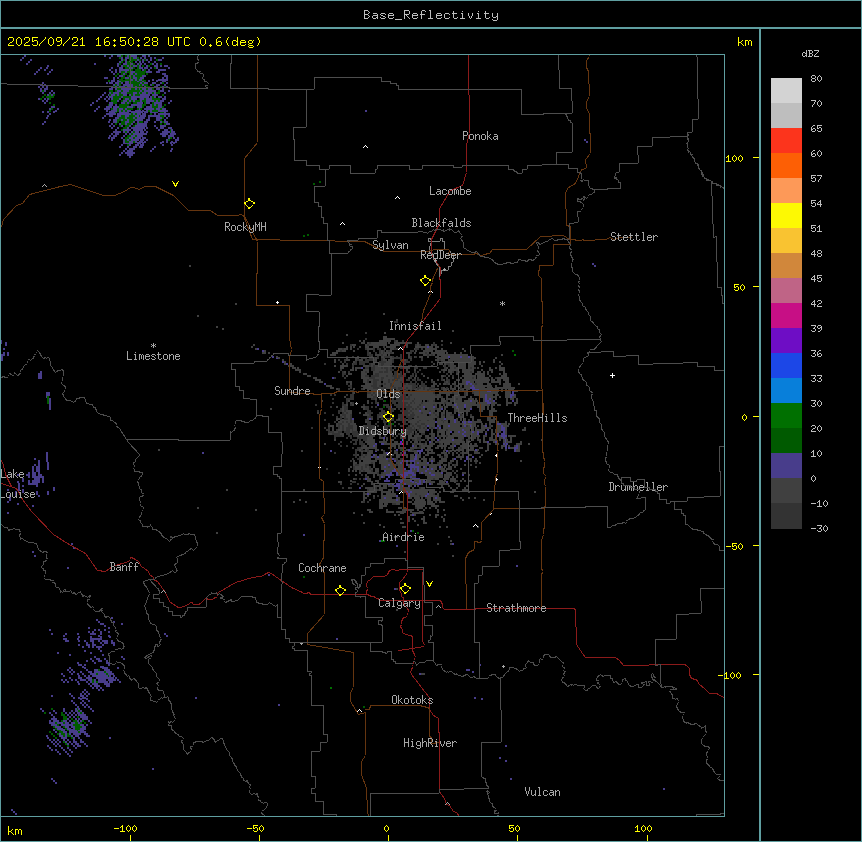Click the Stettler town label
Screen dimensions: 862x842
(634, 237)
